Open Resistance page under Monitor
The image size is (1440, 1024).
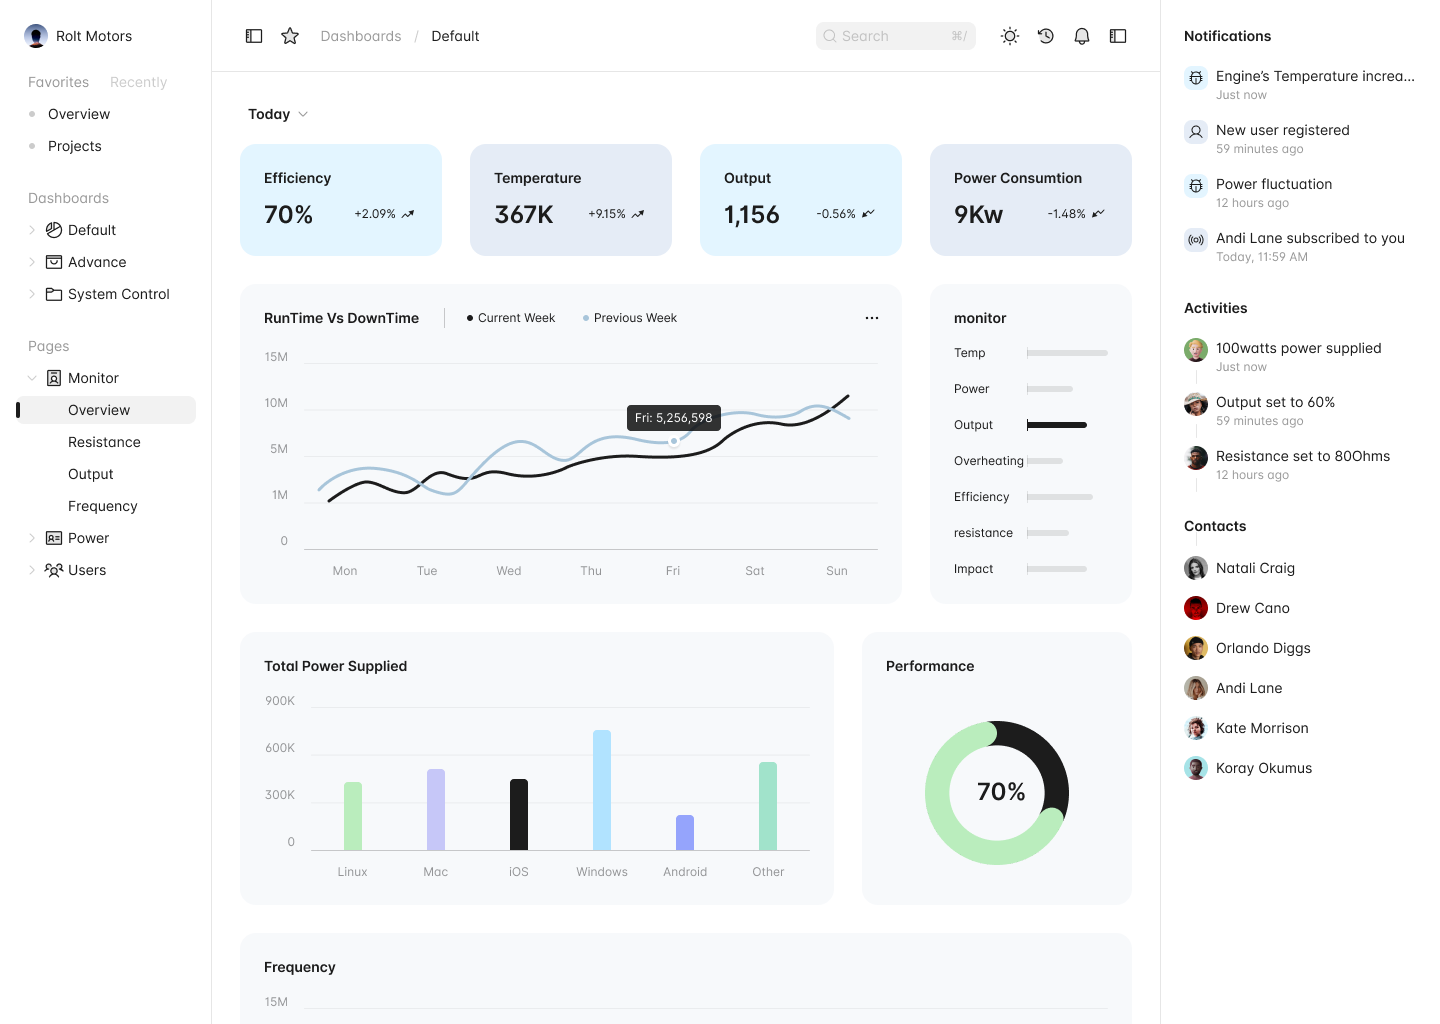[104, 442]
